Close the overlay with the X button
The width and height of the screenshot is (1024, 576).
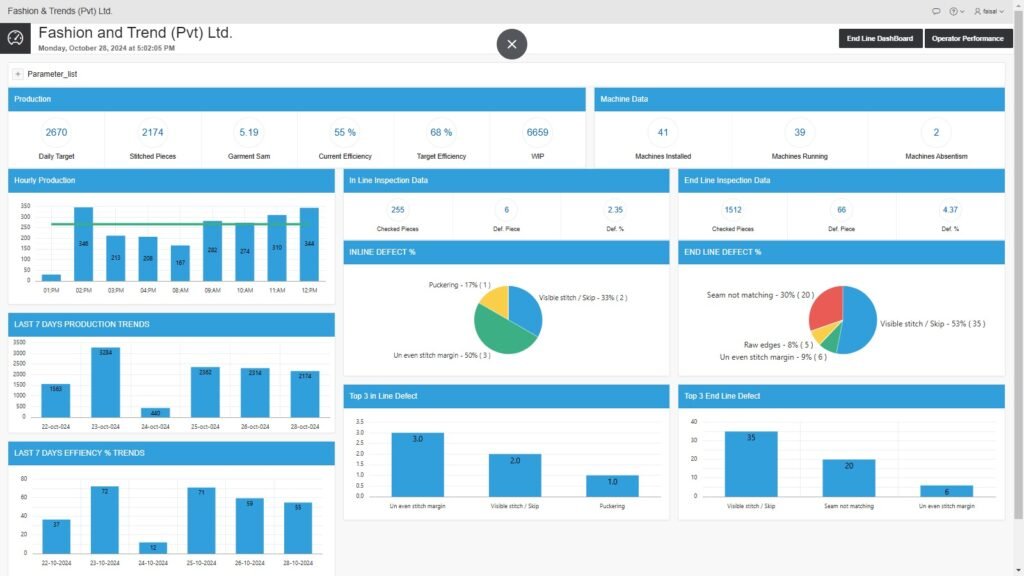pos(512,44)
